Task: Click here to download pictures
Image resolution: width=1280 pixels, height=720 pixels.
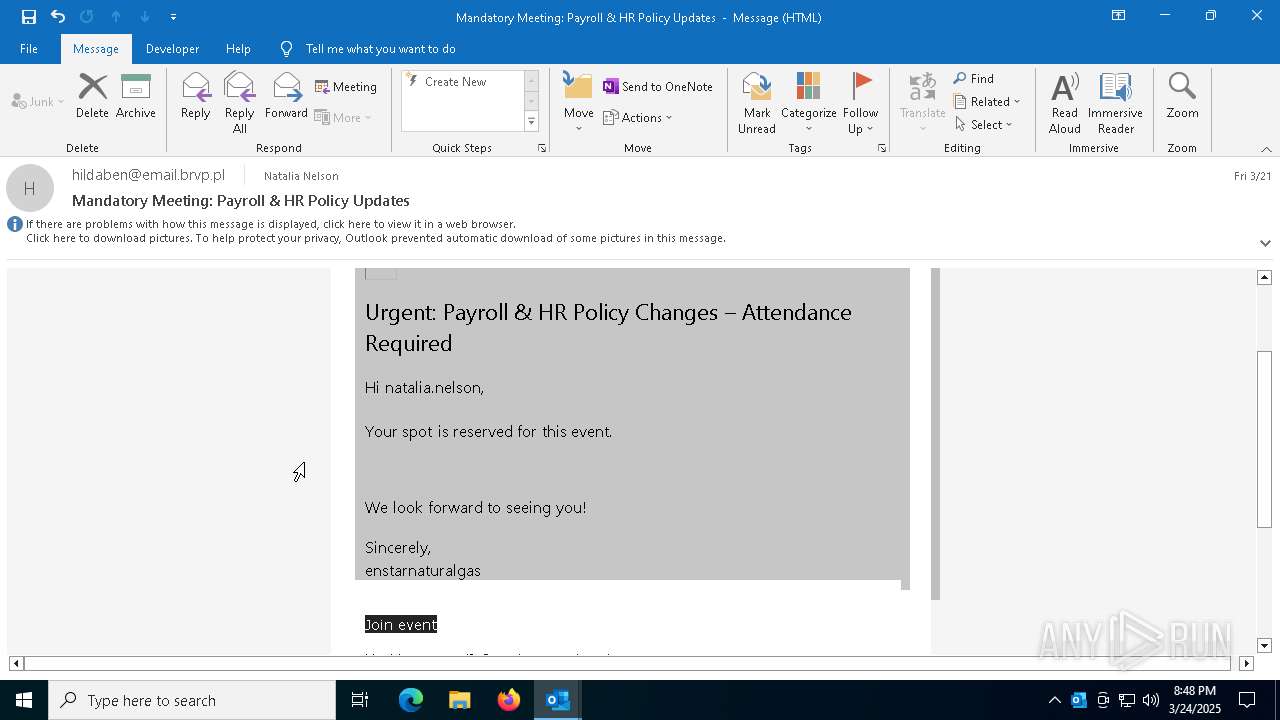Action: 376,238
